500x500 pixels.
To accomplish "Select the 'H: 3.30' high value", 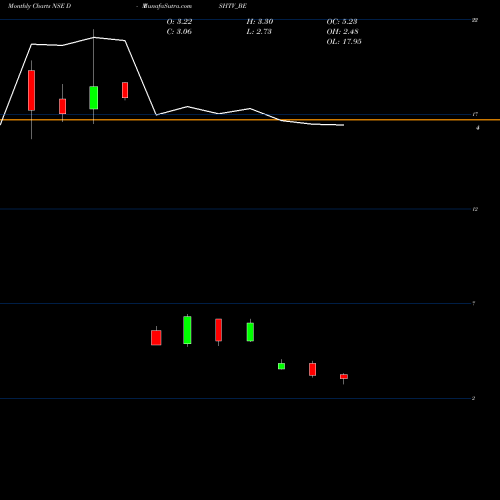I will (260, 22).
